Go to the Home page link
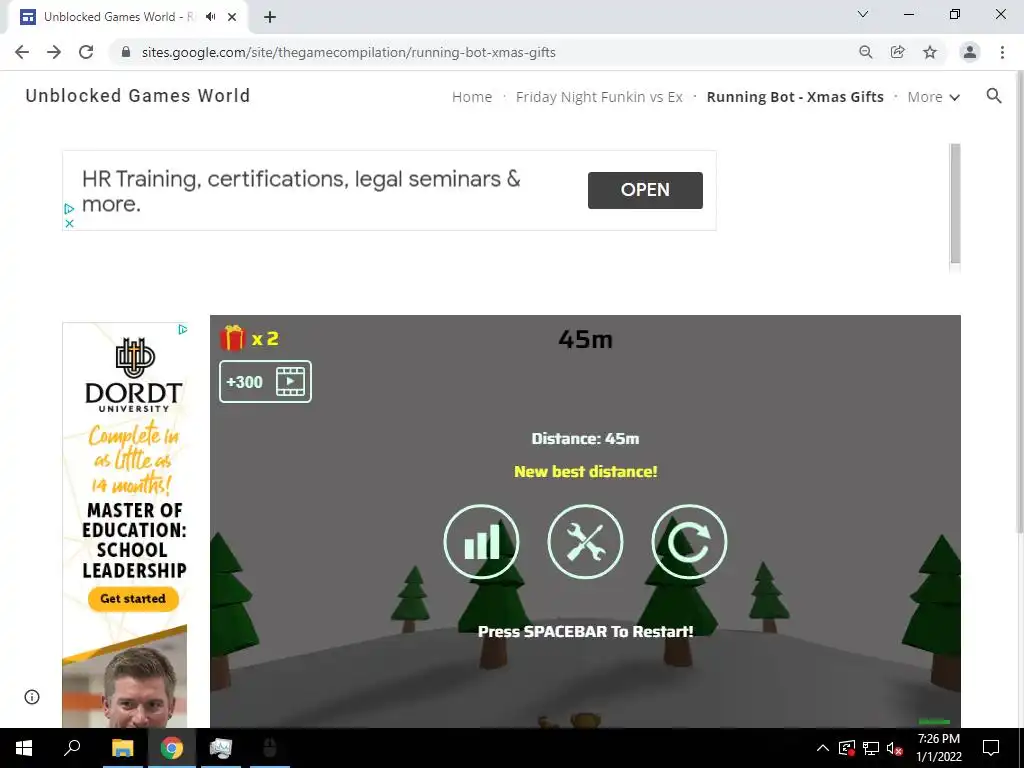 [472, 97]
